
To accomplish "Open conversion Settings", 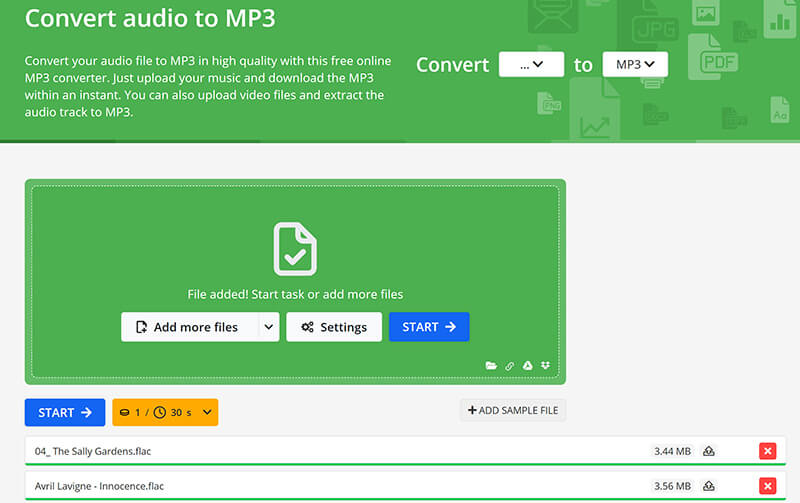I will point(334,327).
